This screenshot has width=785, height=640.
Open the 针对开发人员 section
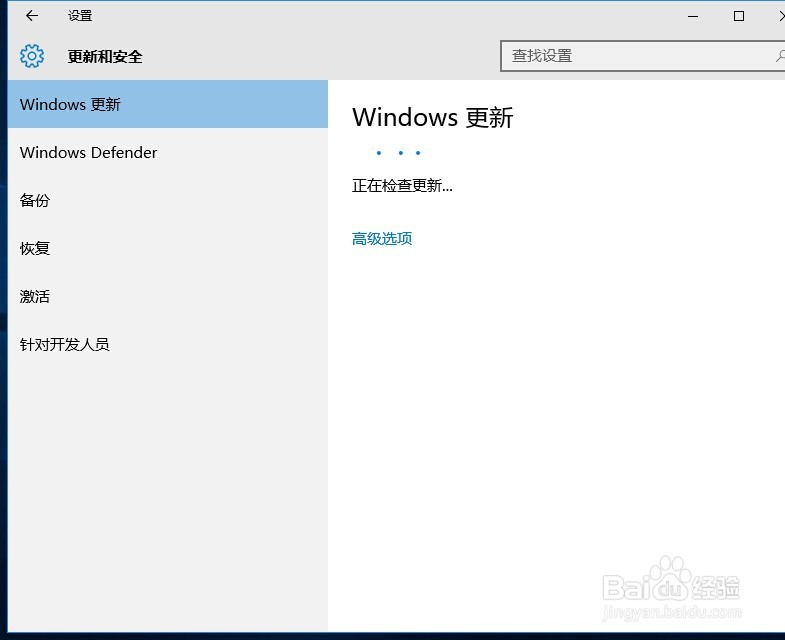click(x=168, y=345)
